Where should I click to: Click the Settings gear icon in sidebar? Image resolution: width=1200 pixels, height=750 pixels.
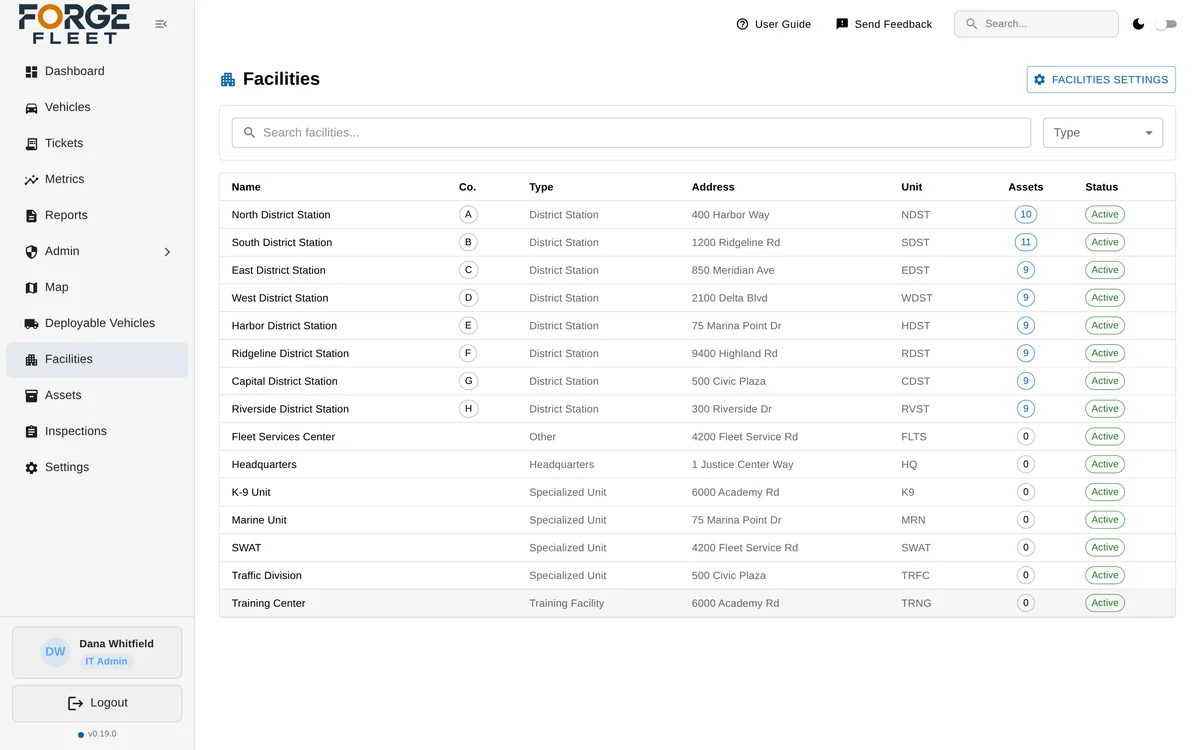pos(31,468)
